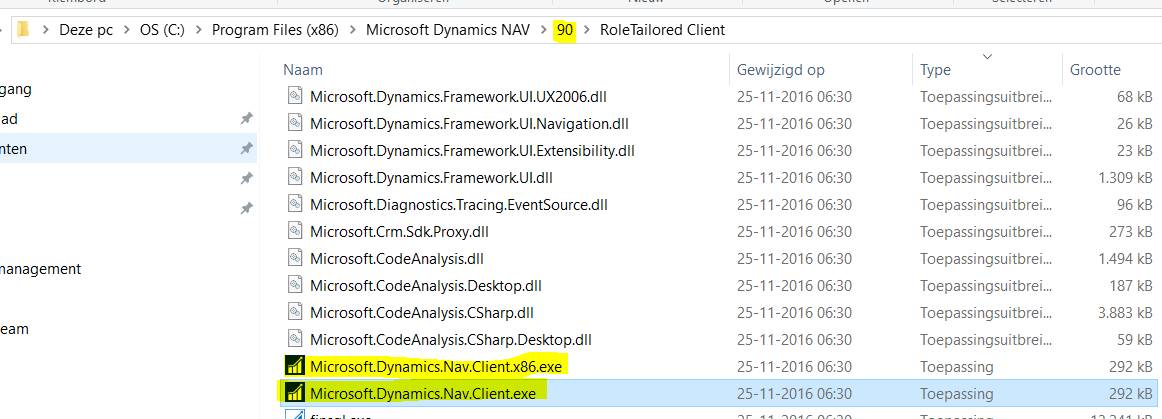This screenshot has height=419, width=1162.
Task: Select Microsoft.Dynamics.Framework.UI.UX2006.dll
Action: 459,96
